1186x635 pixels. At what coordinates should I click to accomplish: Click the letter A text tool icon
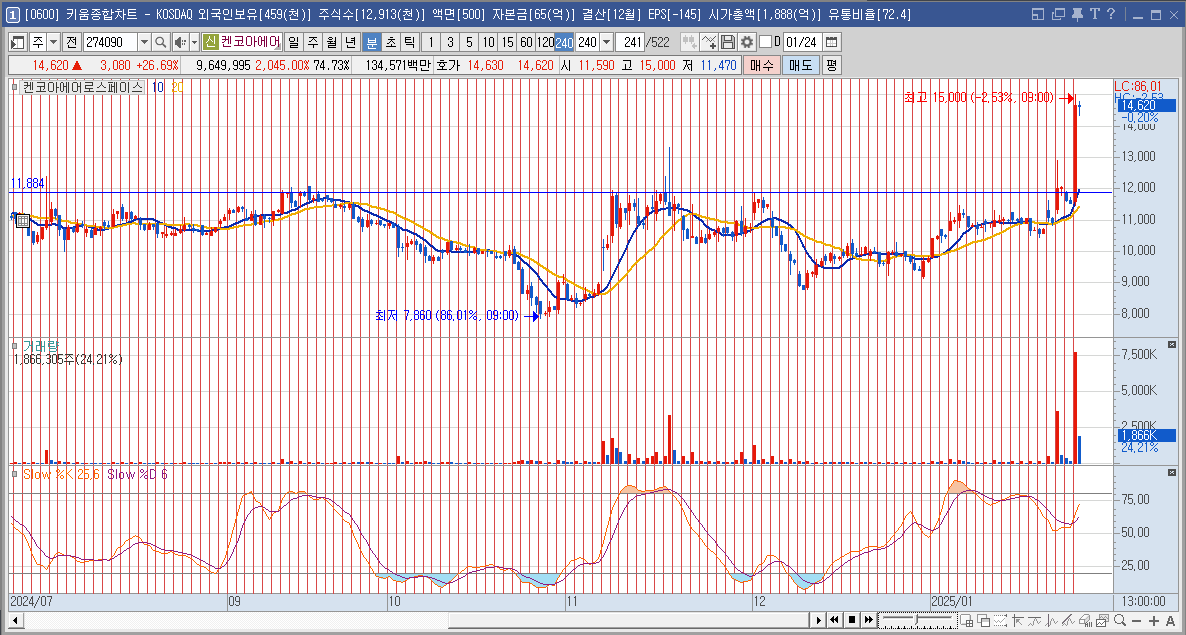(x=1170, y=621)
